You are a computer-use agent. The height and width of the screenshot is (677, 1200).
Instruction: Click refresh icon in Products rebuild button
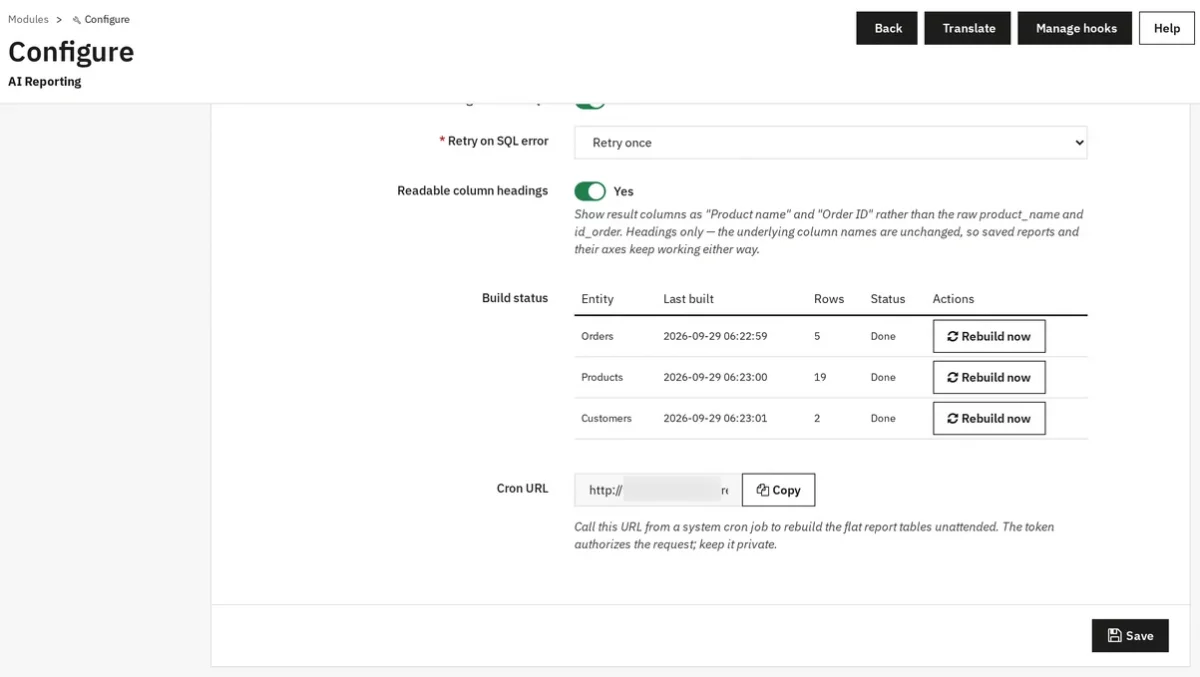pos(953,377)
